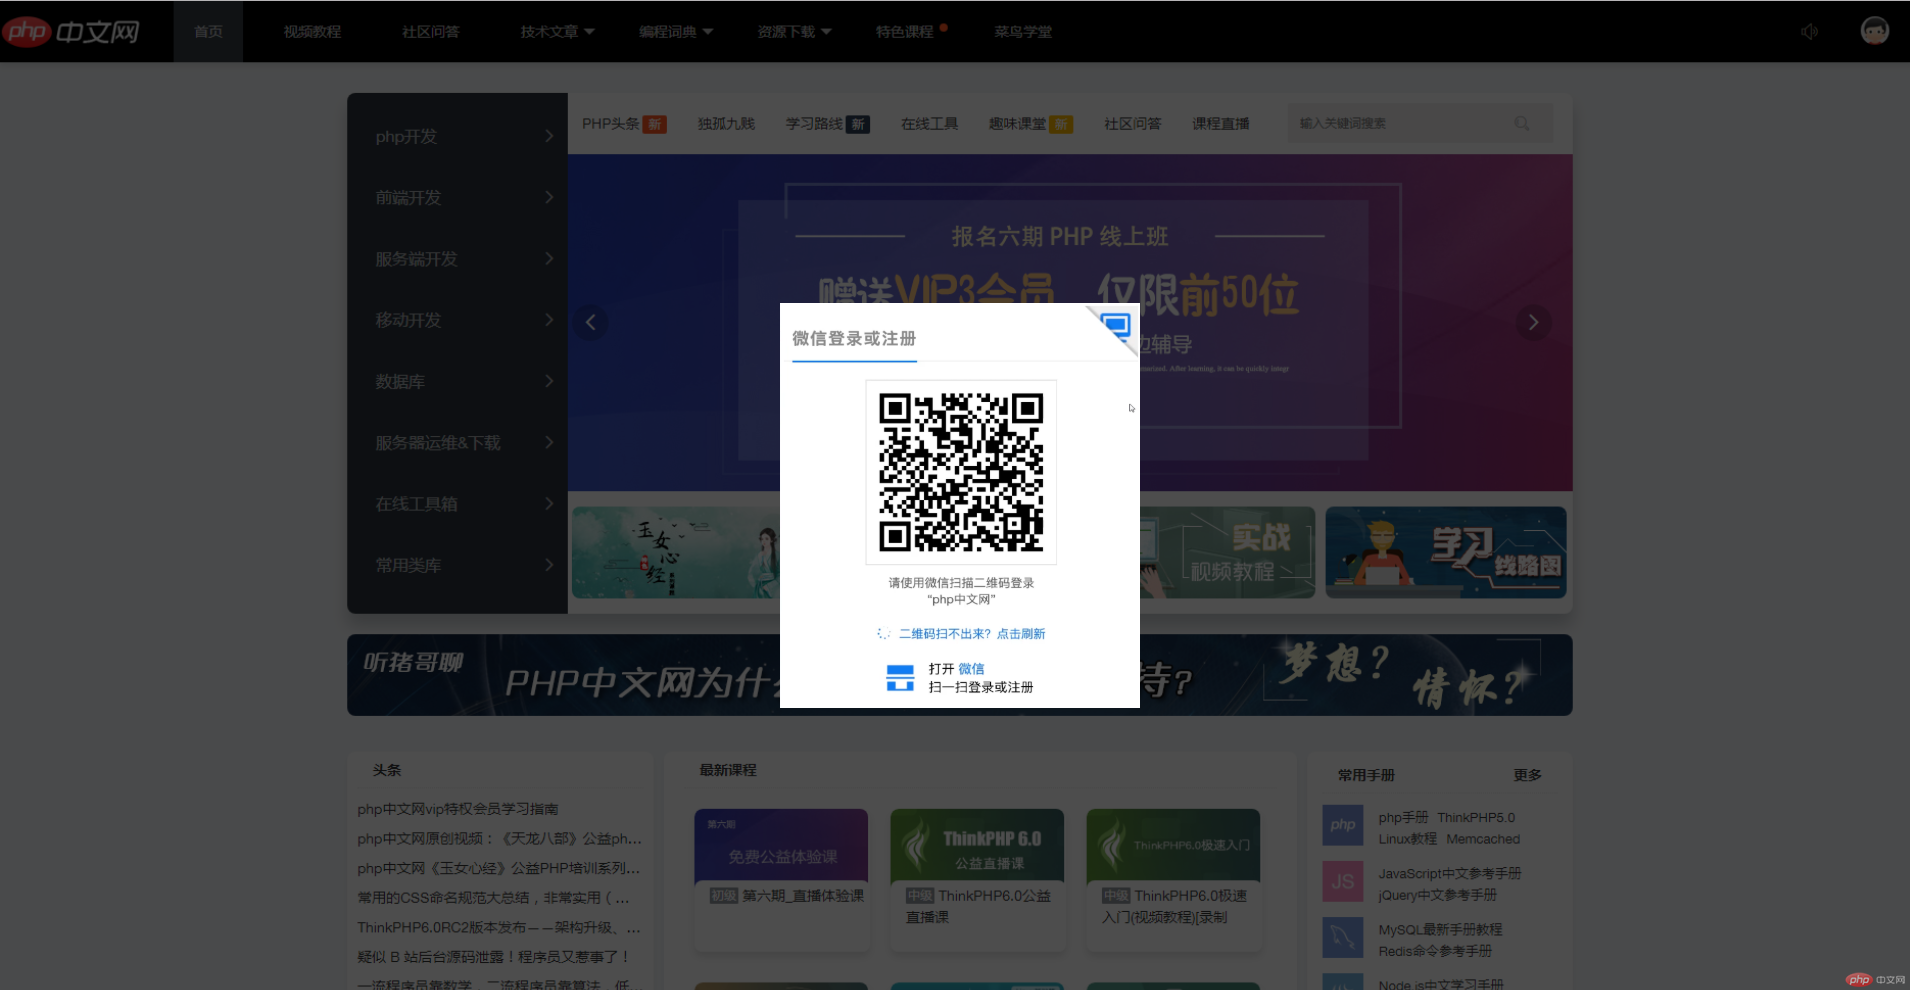1910x990 pixels.
Task: Click the search magnifier icon
Action: 1521,123
